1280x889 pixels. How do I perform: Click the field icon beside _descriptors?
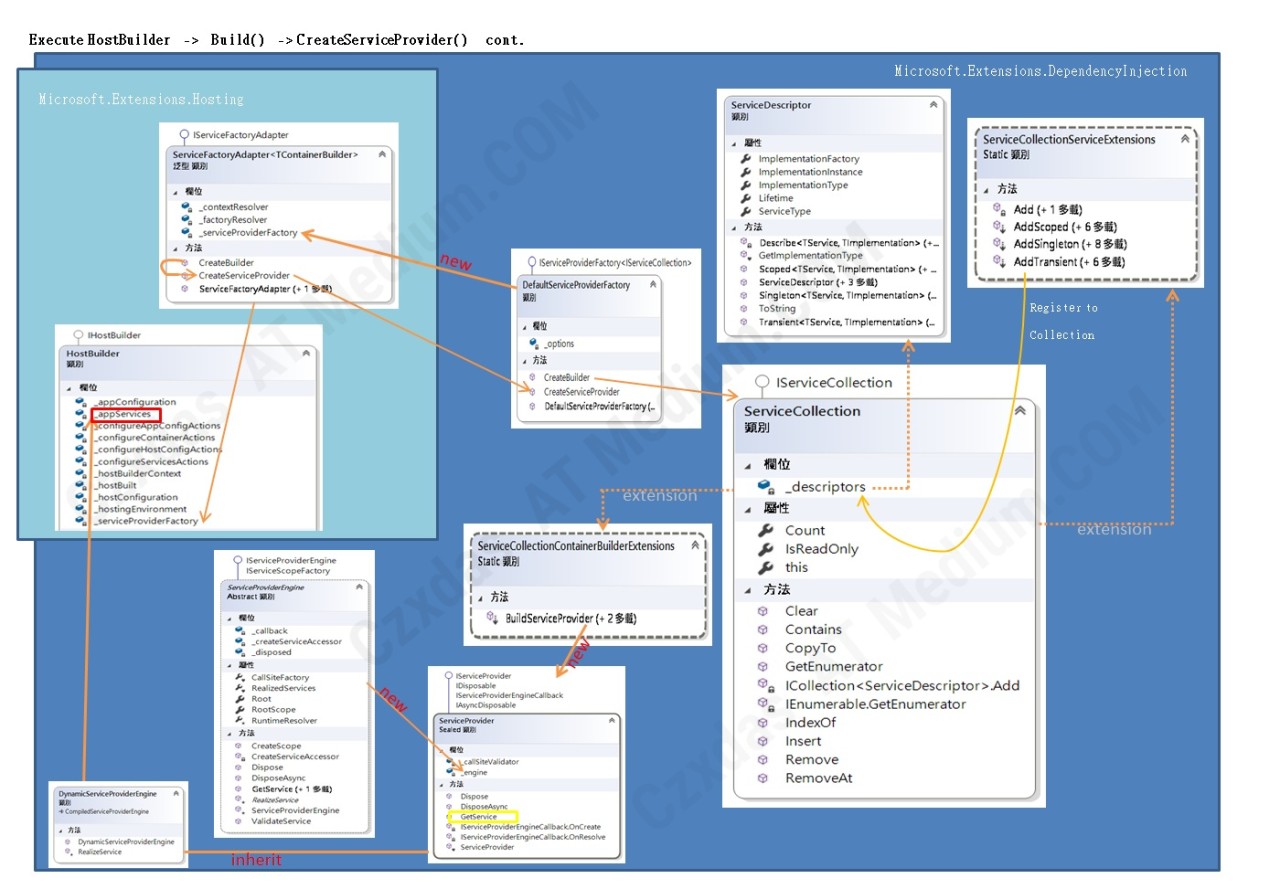[x=766, y=487]
